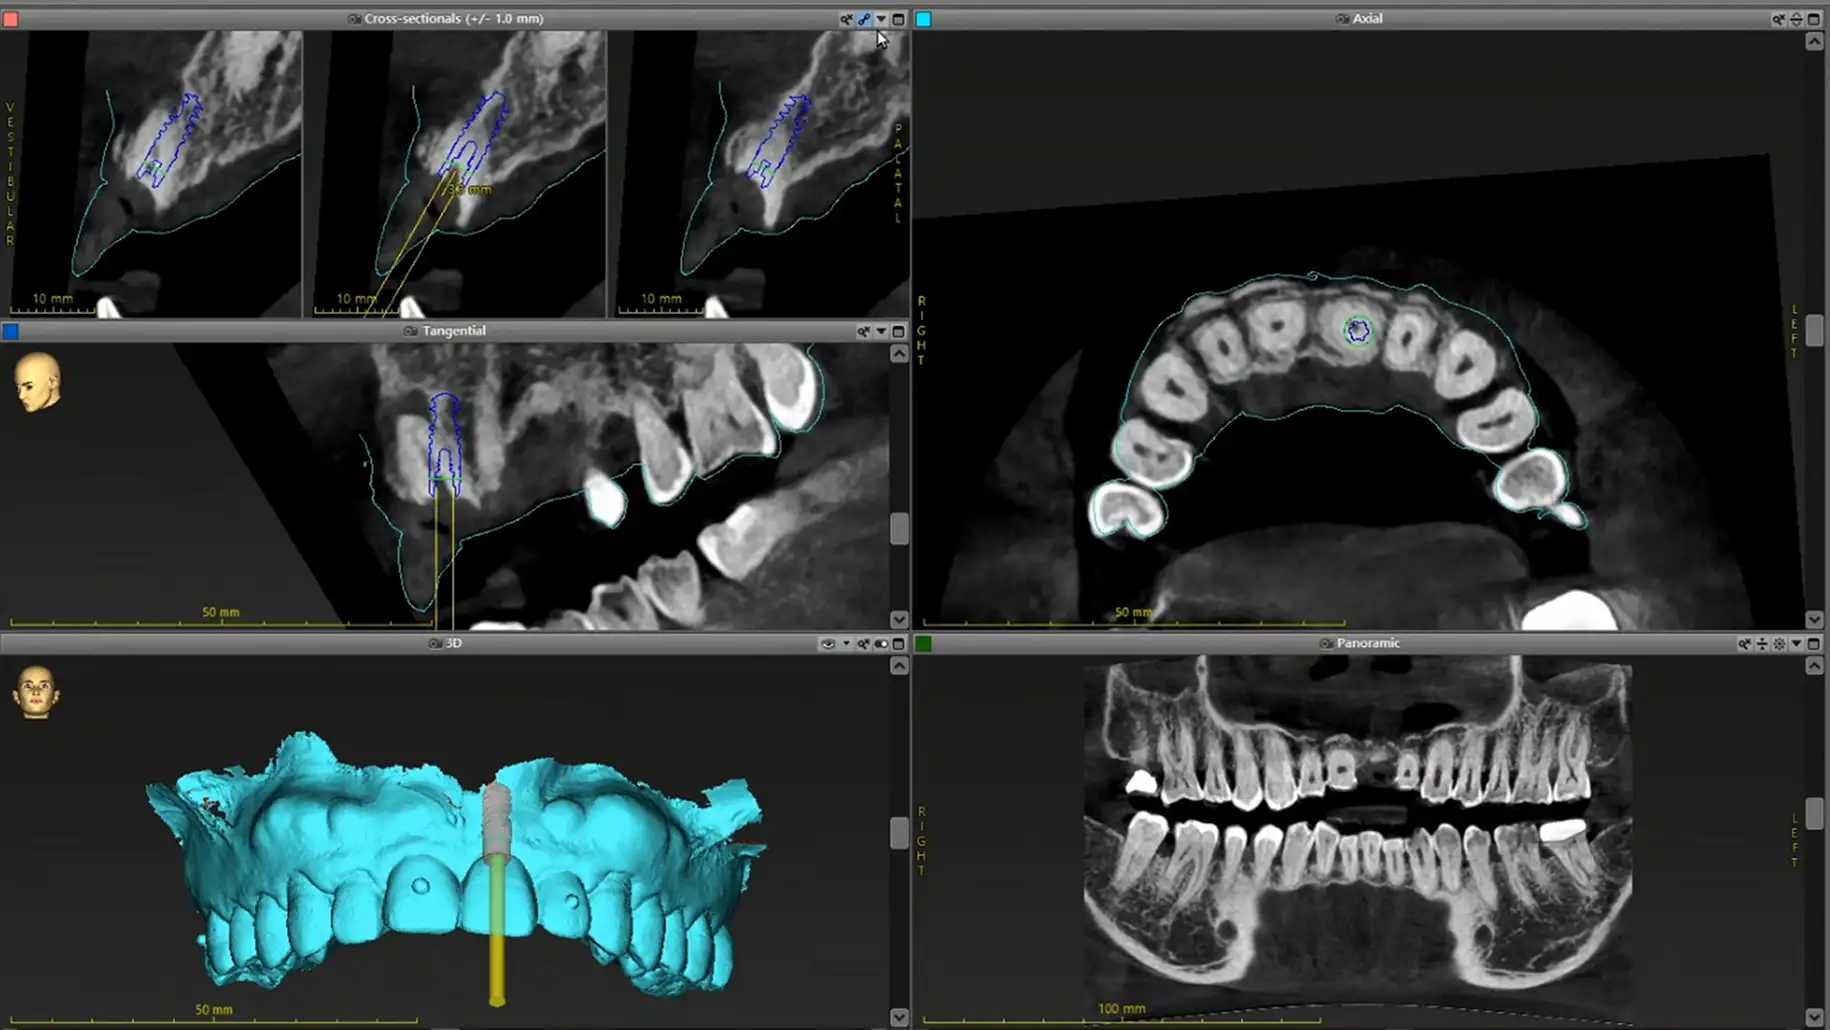
Task: Click the slice-position icon in Axial header
Action: tap(1796, 19)
